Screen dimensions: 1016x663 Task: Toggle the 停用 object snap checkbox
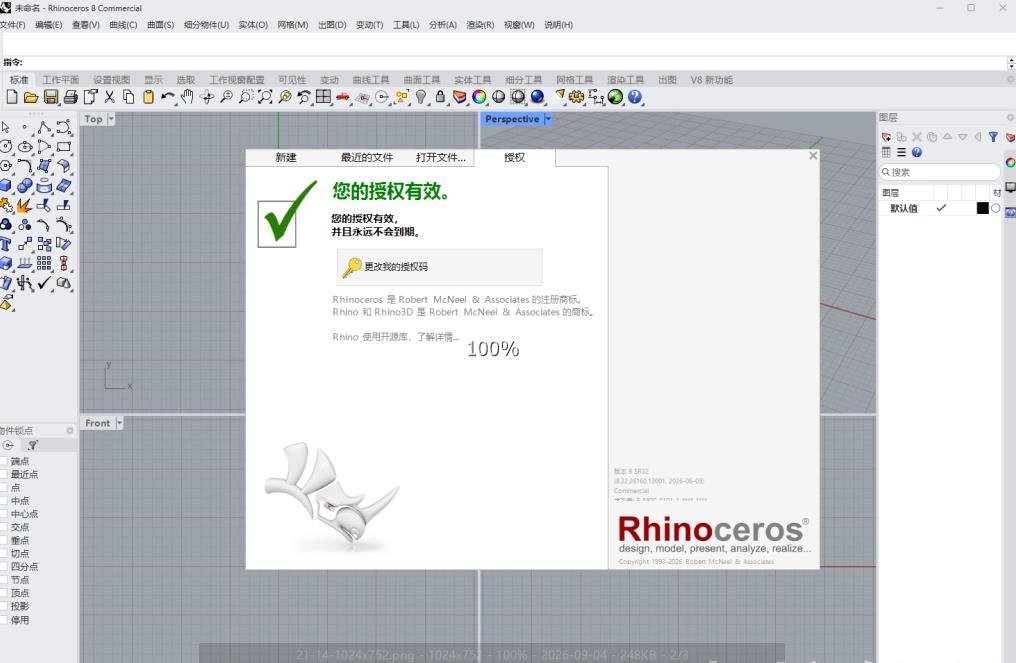pos(3,620)
